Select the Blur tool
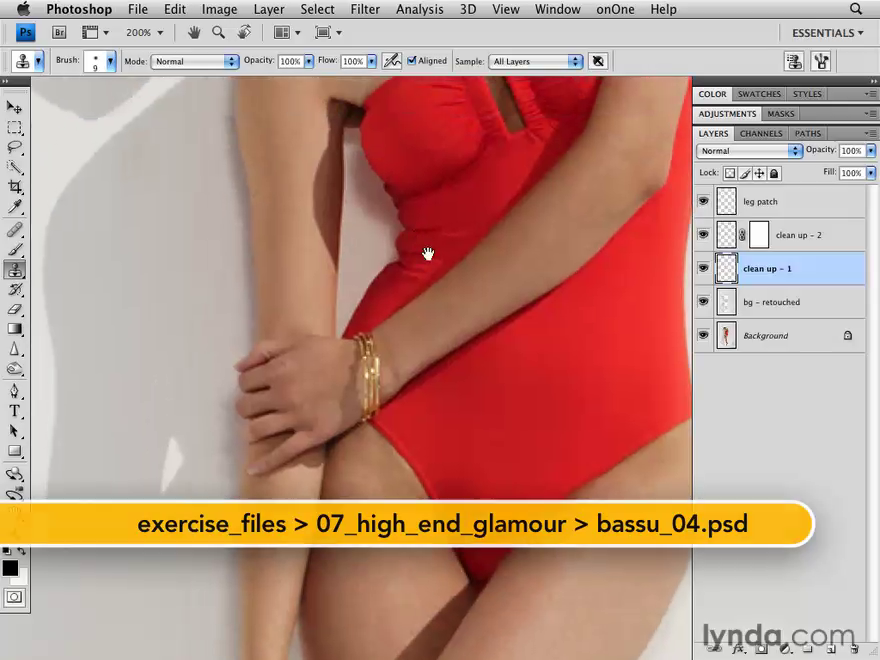The image size is (880, 660). tap(15, 349)
